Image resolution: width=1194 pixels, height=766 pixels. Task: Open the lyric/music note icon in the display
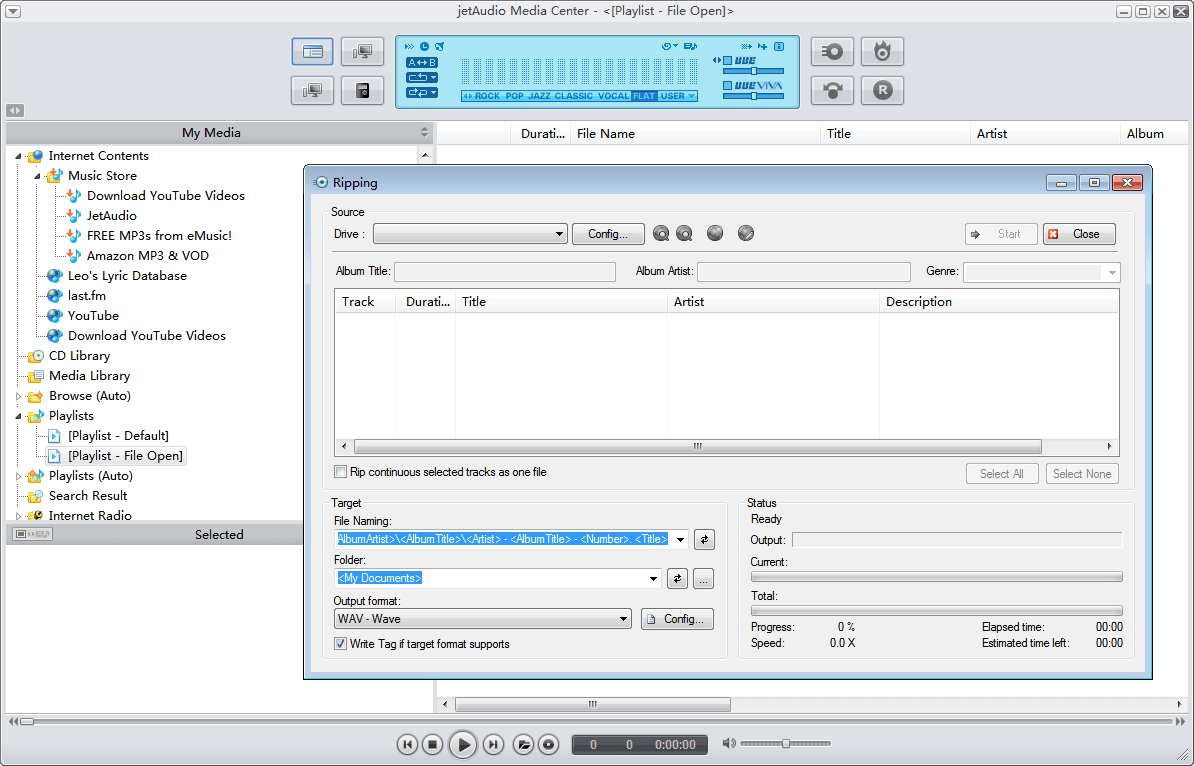(x=690, y=46)
